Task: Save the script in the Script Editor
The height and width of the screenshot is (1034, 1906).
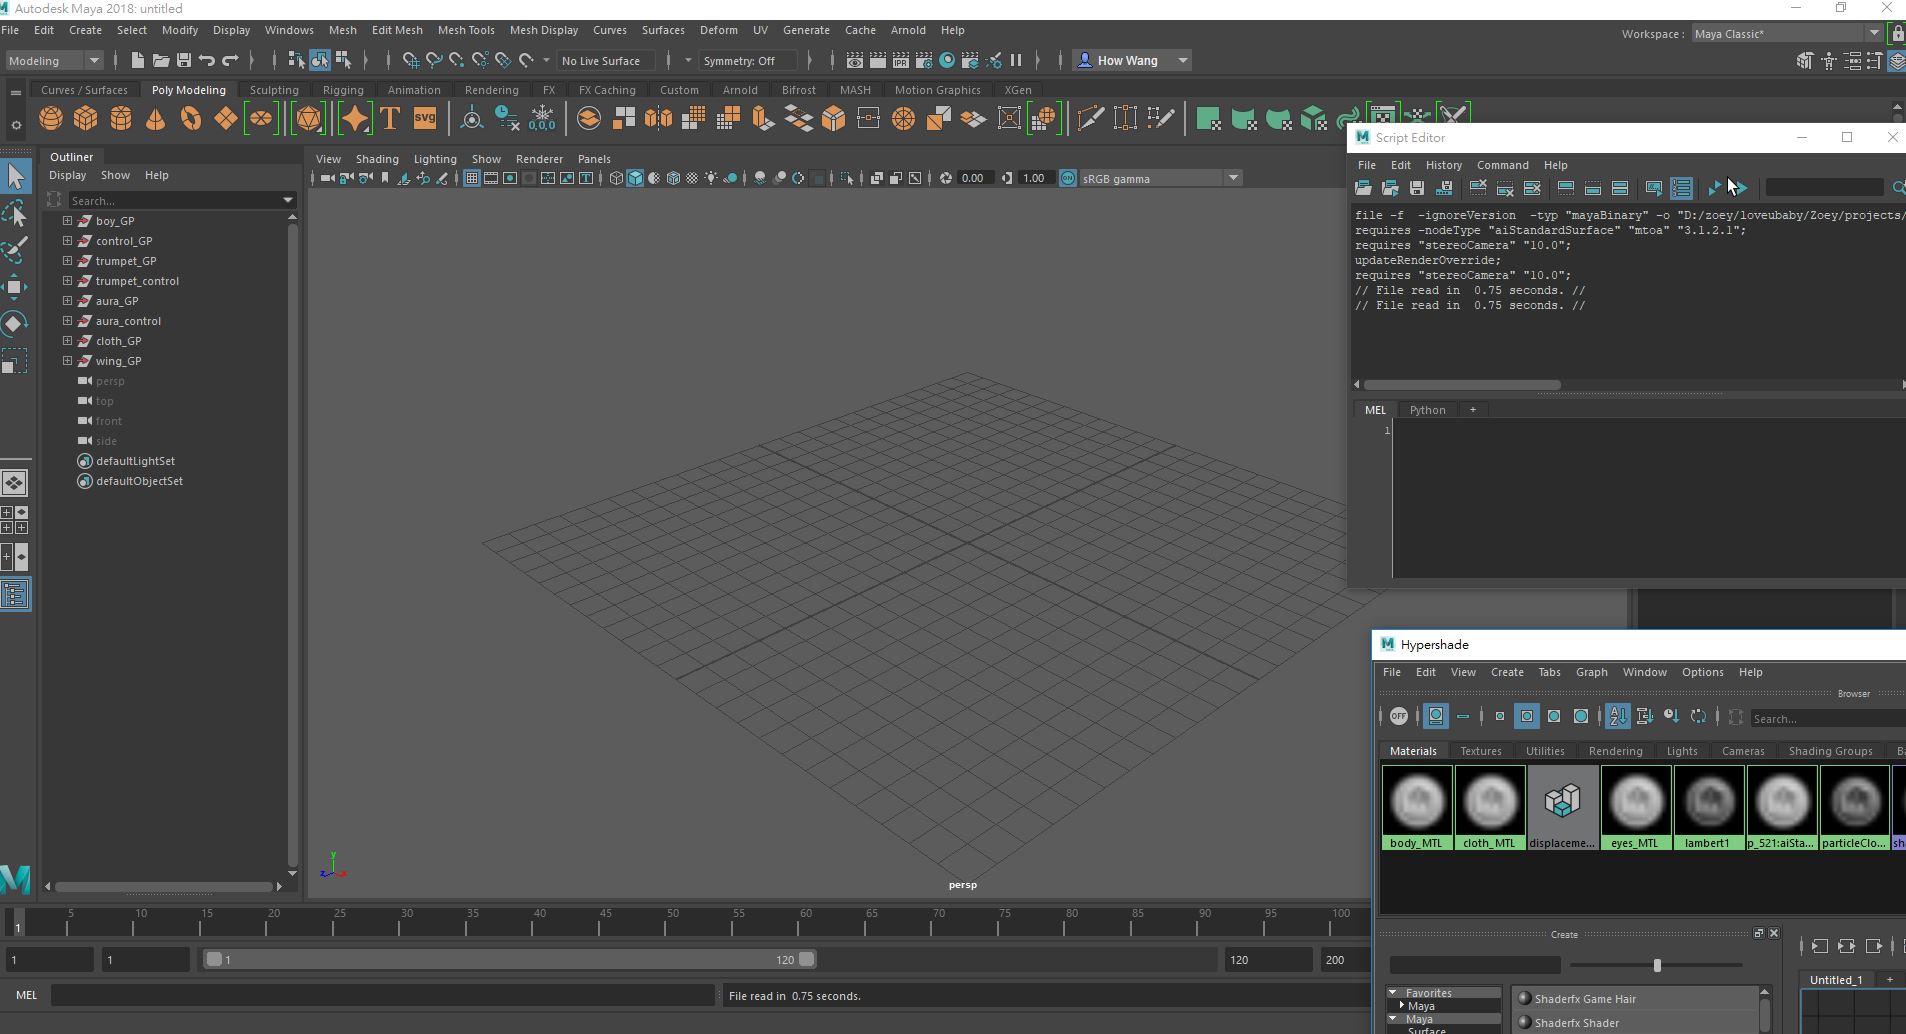Action: (x=1417, y=188)
